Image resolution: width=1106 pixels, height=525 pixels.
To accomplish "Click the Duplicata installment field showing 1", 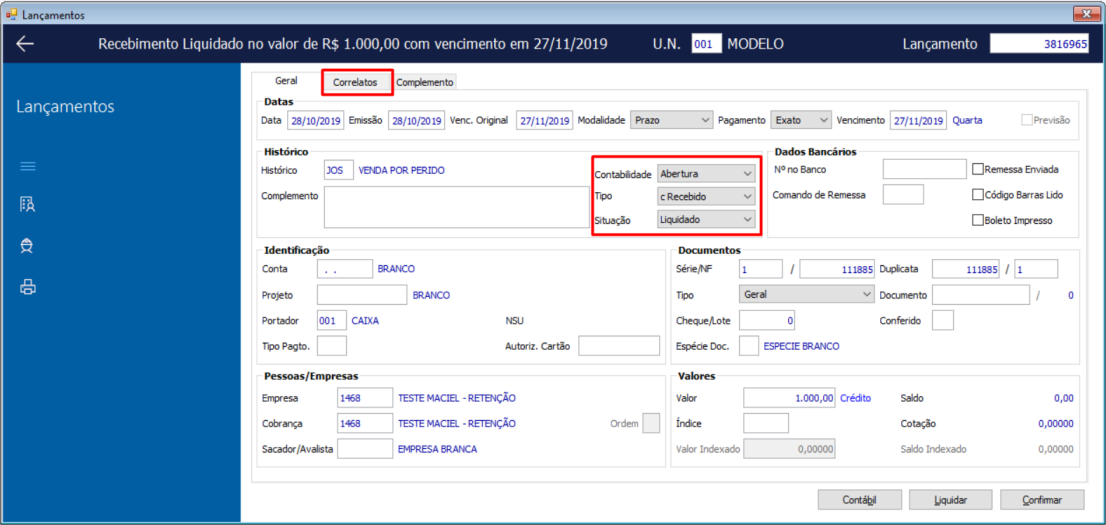I will (x=1036, y=269).
